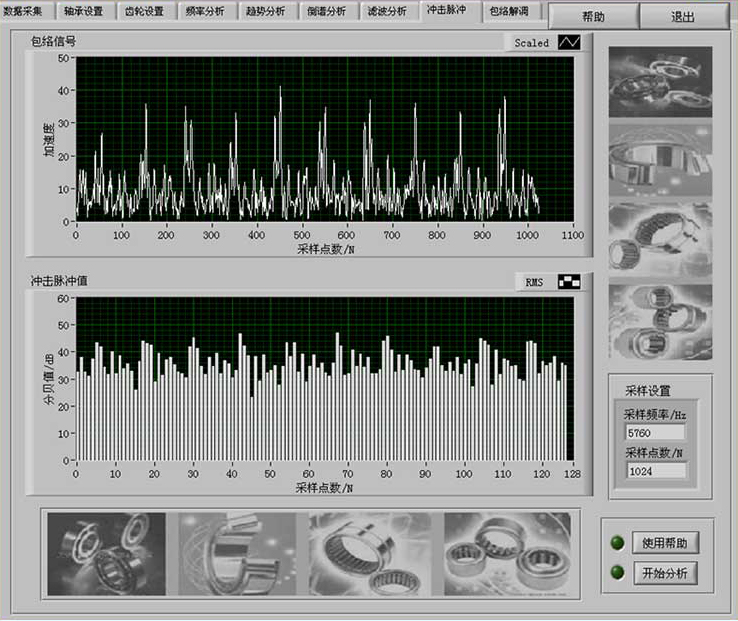Click the green LED beside 开始分析
The width and height of the screenshot is (738, 621).
[x=617, y=573]
